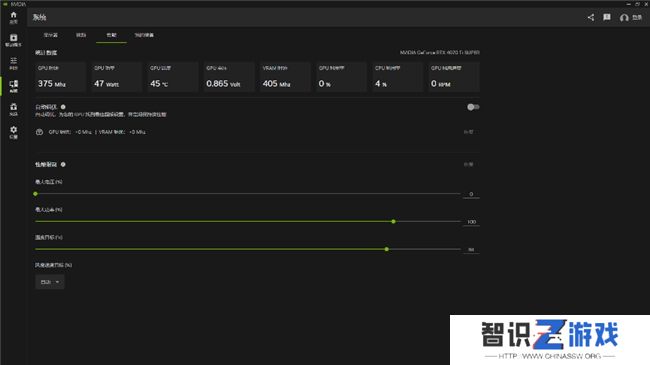Click the VRAM clock card 405 MHz
Image resolution: width=650 pixels, height=365 pixels.
click(285, 77)
